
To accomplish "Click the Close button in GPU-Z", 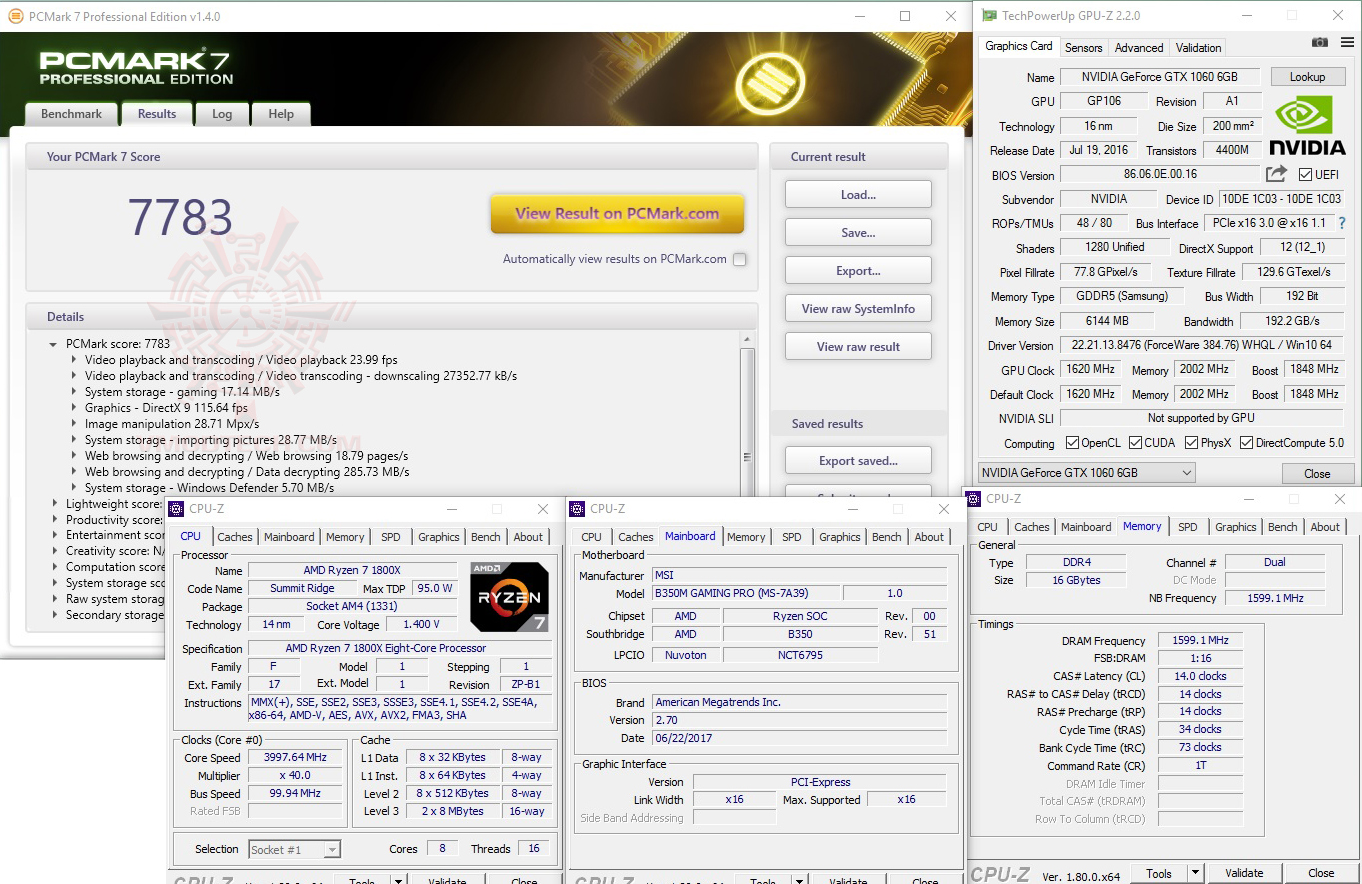I will (1317, 474).
